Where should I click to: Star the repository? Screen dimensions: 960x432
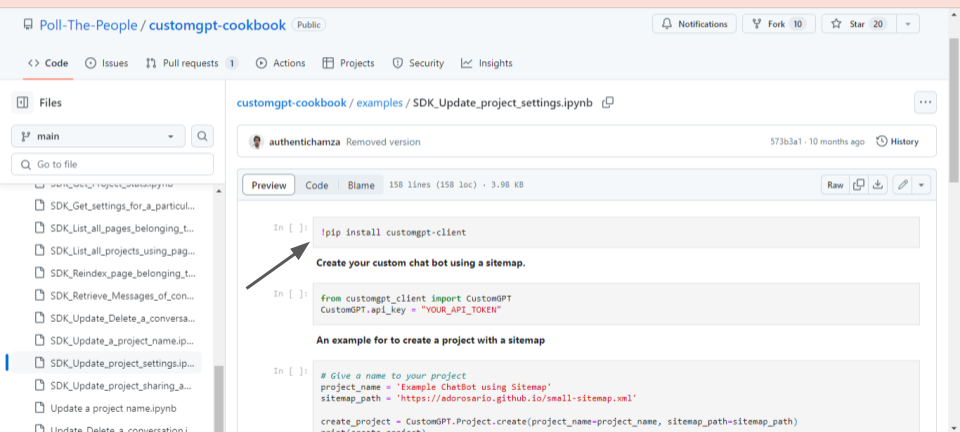(859, 24)
